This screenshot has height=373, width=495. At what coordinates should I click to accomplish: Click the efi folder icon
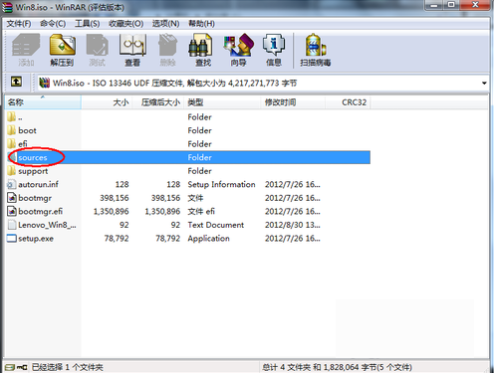12,144
